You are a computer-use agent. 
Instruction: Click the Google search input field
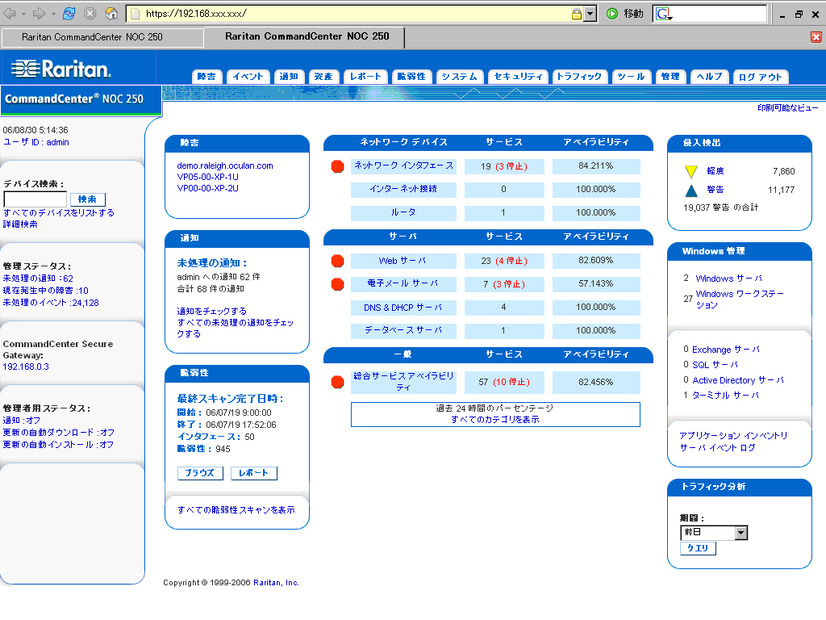(719, 14)
